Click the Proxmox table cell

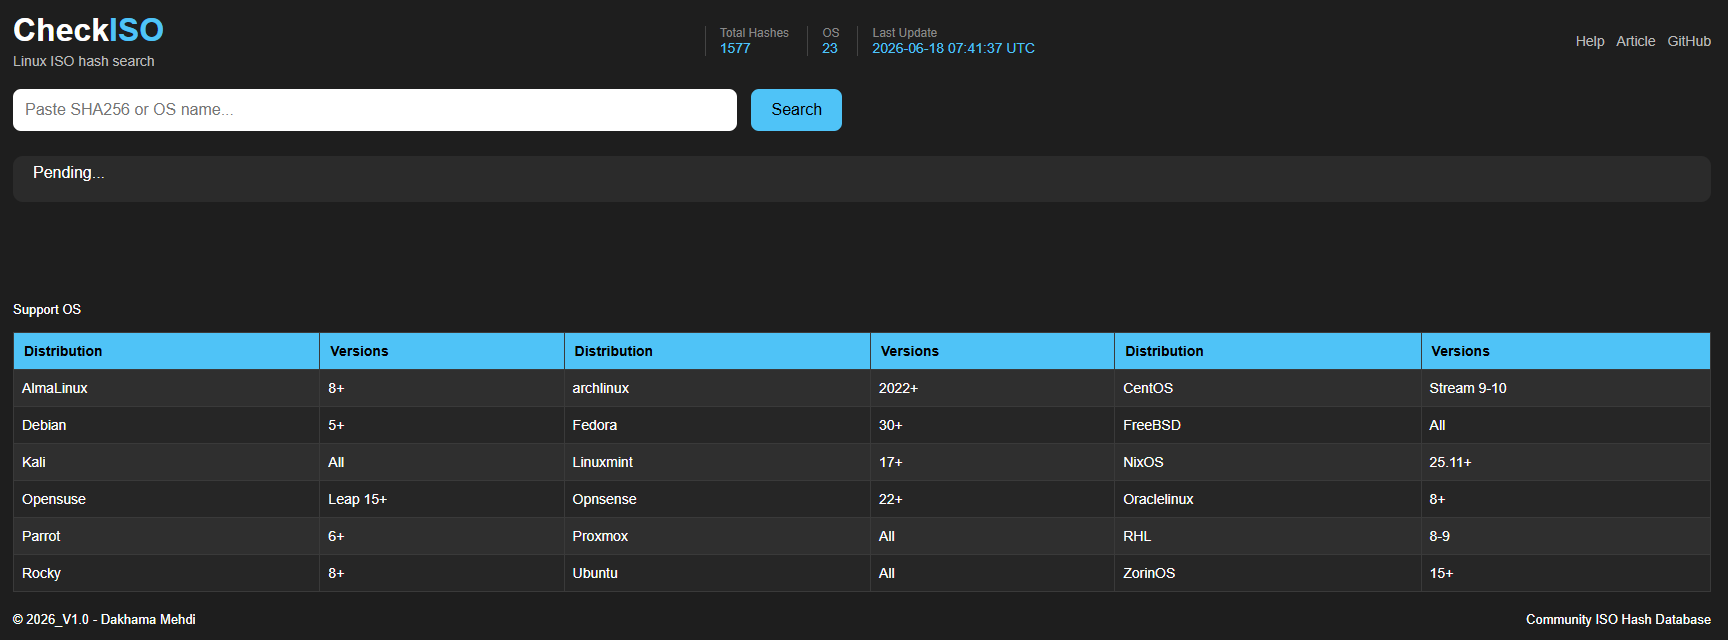point(717,536)
